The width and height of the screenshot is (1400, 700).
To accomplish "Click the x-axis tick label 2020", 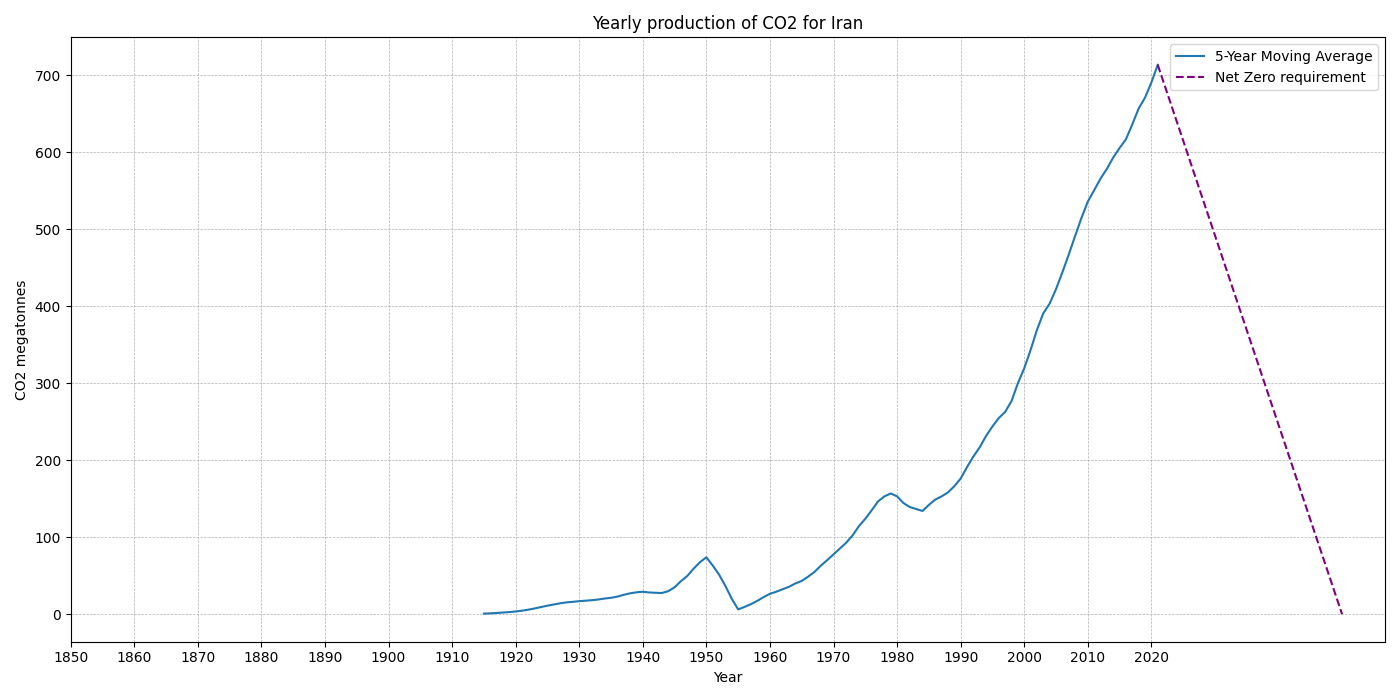I will click(1151, 657).
